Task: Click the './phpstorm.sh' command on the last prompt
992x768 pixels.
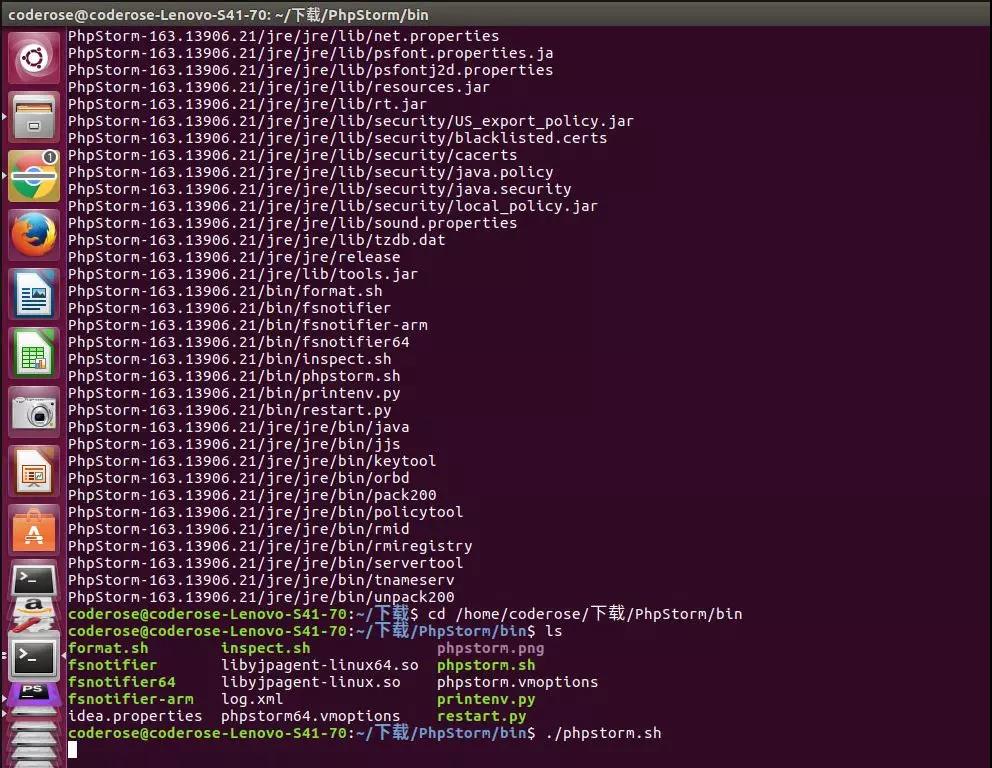Action: (603, 733)
